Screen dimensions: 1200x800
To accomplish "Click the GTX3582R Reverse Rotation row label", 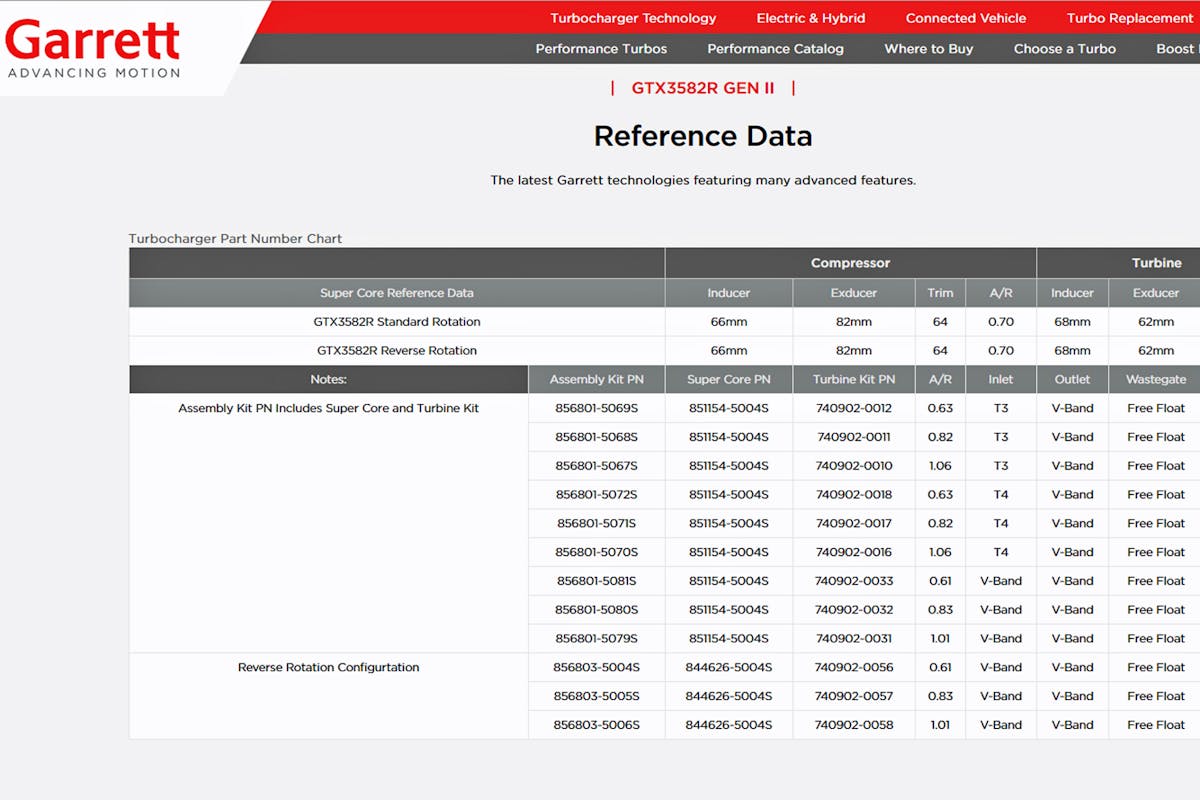I will tap(397, 351).
